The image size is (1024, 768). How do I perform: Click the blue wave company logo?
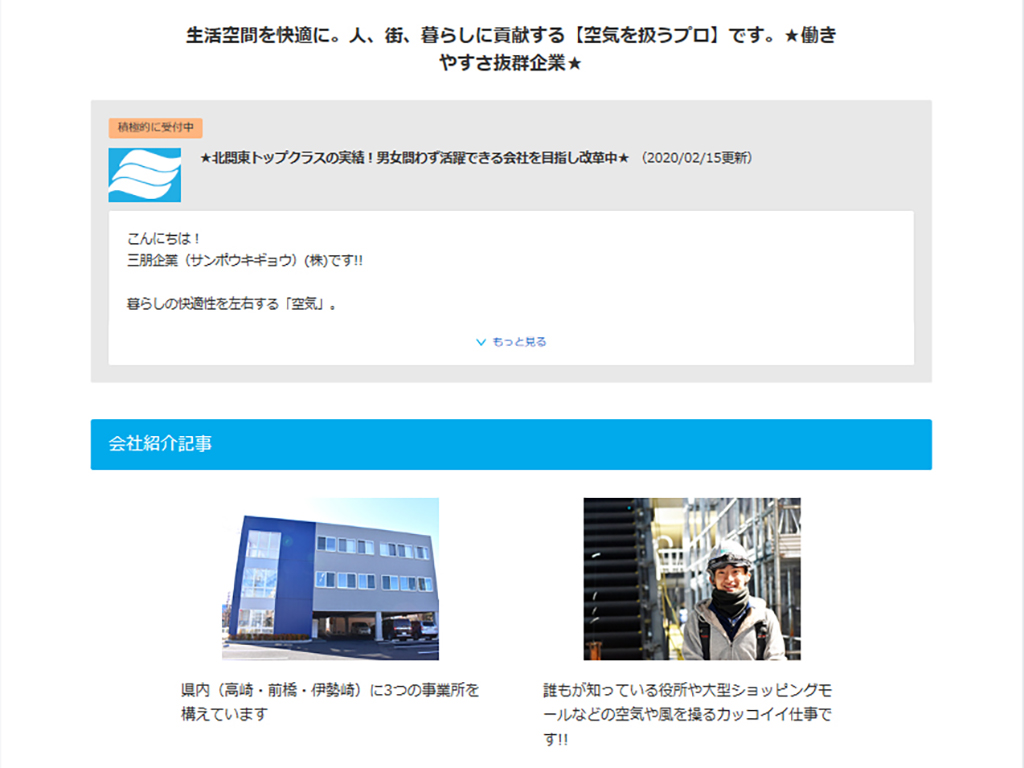(x=144, y=175)
